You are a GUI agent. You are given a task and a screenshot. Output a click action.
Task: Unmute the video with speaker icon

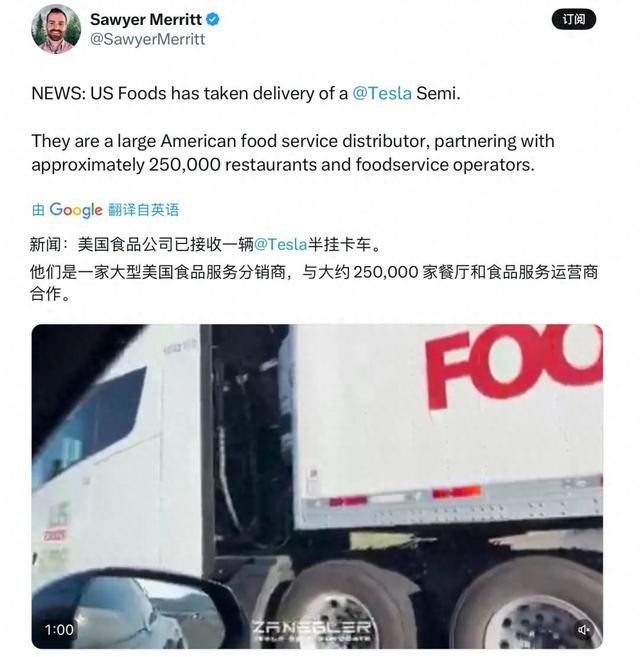584,629
